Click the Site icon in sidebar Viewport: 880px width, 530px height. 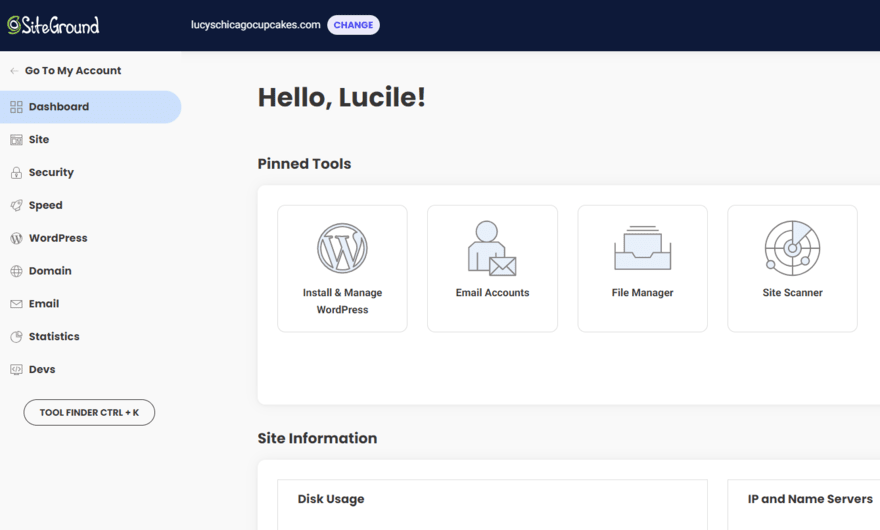point(16,140)
